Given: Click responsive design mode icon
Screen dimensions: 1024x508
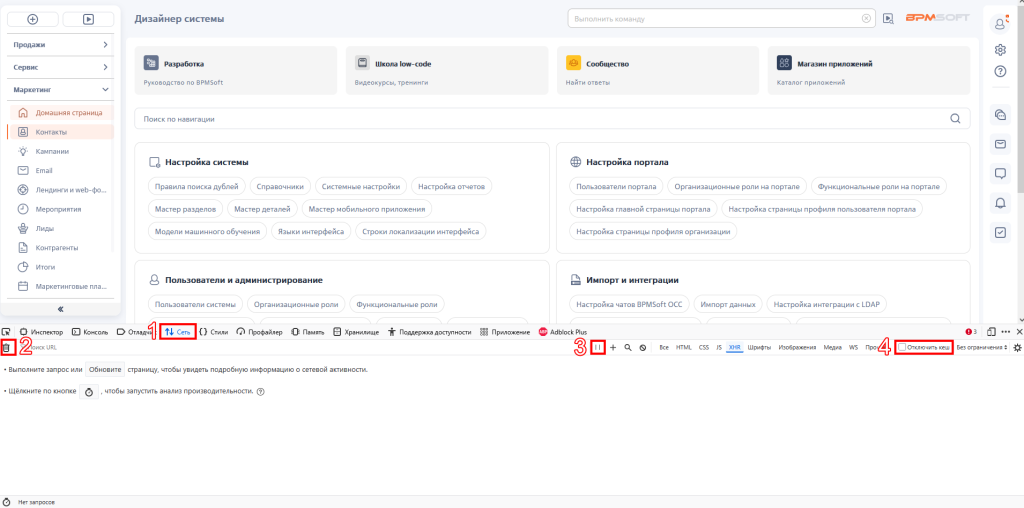Looking at the screenshot, I should [991, 332].
